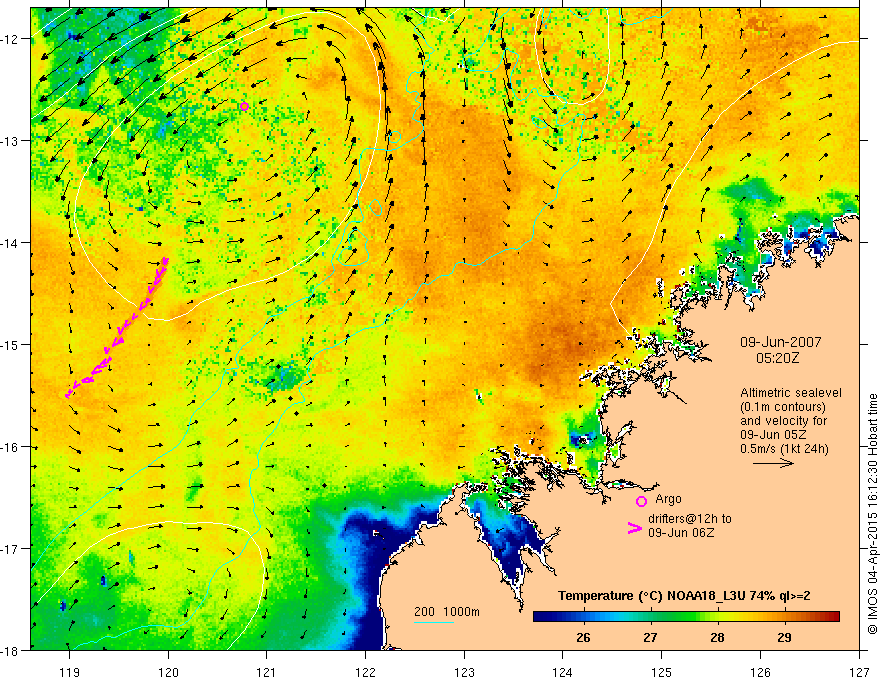Click the '120' longitude axis label
This screenshot has height=680, width=880.
pyautogui.click(x=168, y=672)
